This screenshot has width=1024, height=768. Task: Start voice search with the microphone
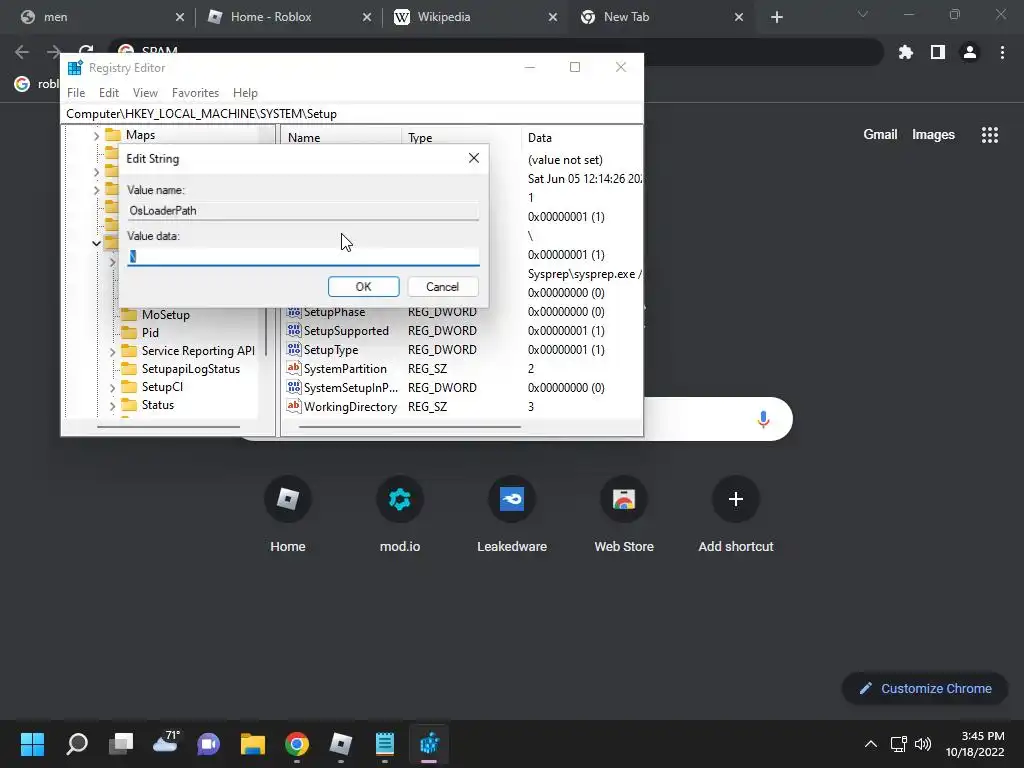(x=763, y=419)
